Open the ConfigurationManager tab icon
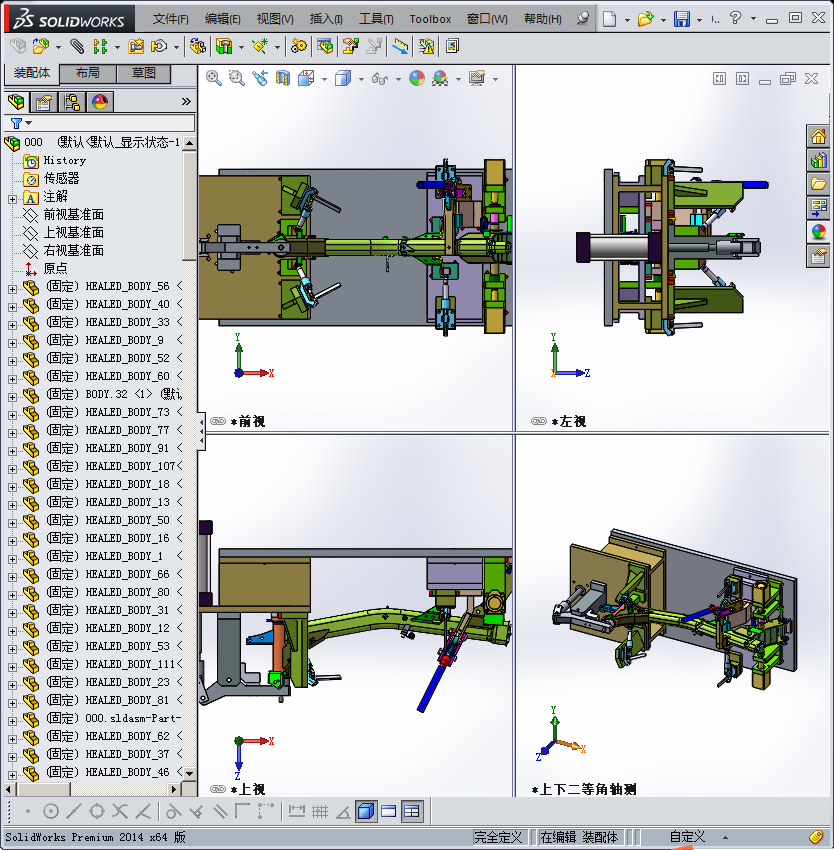The image size is (834, 850). point(72,102)
